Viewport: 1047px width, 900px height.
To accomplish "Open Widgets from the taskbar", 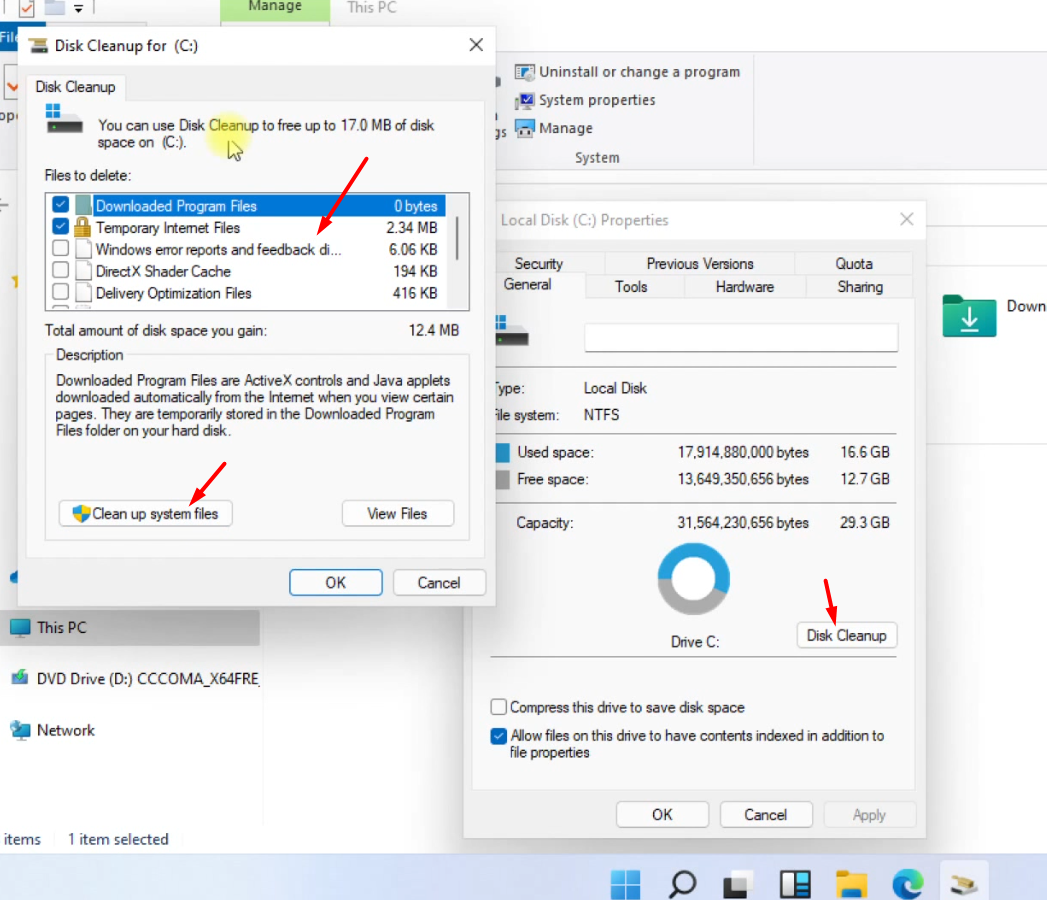I will point(795,884).
